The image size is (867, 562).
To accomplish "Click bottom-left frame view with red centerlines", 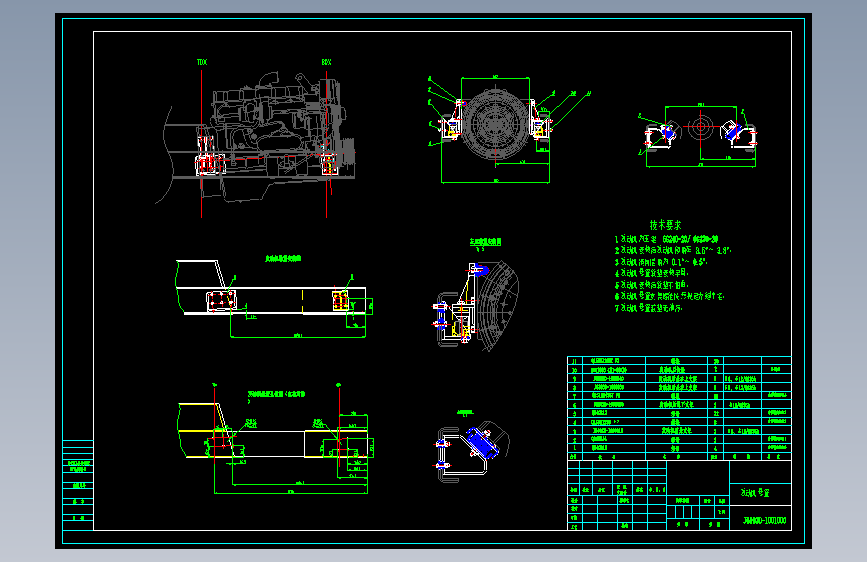I will [x=275, y=438].
